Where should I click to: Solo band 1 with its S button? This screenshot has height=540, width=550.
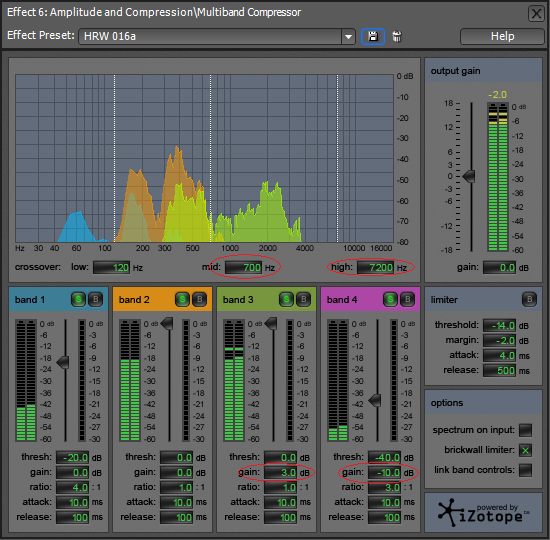(x=78, y=299)
